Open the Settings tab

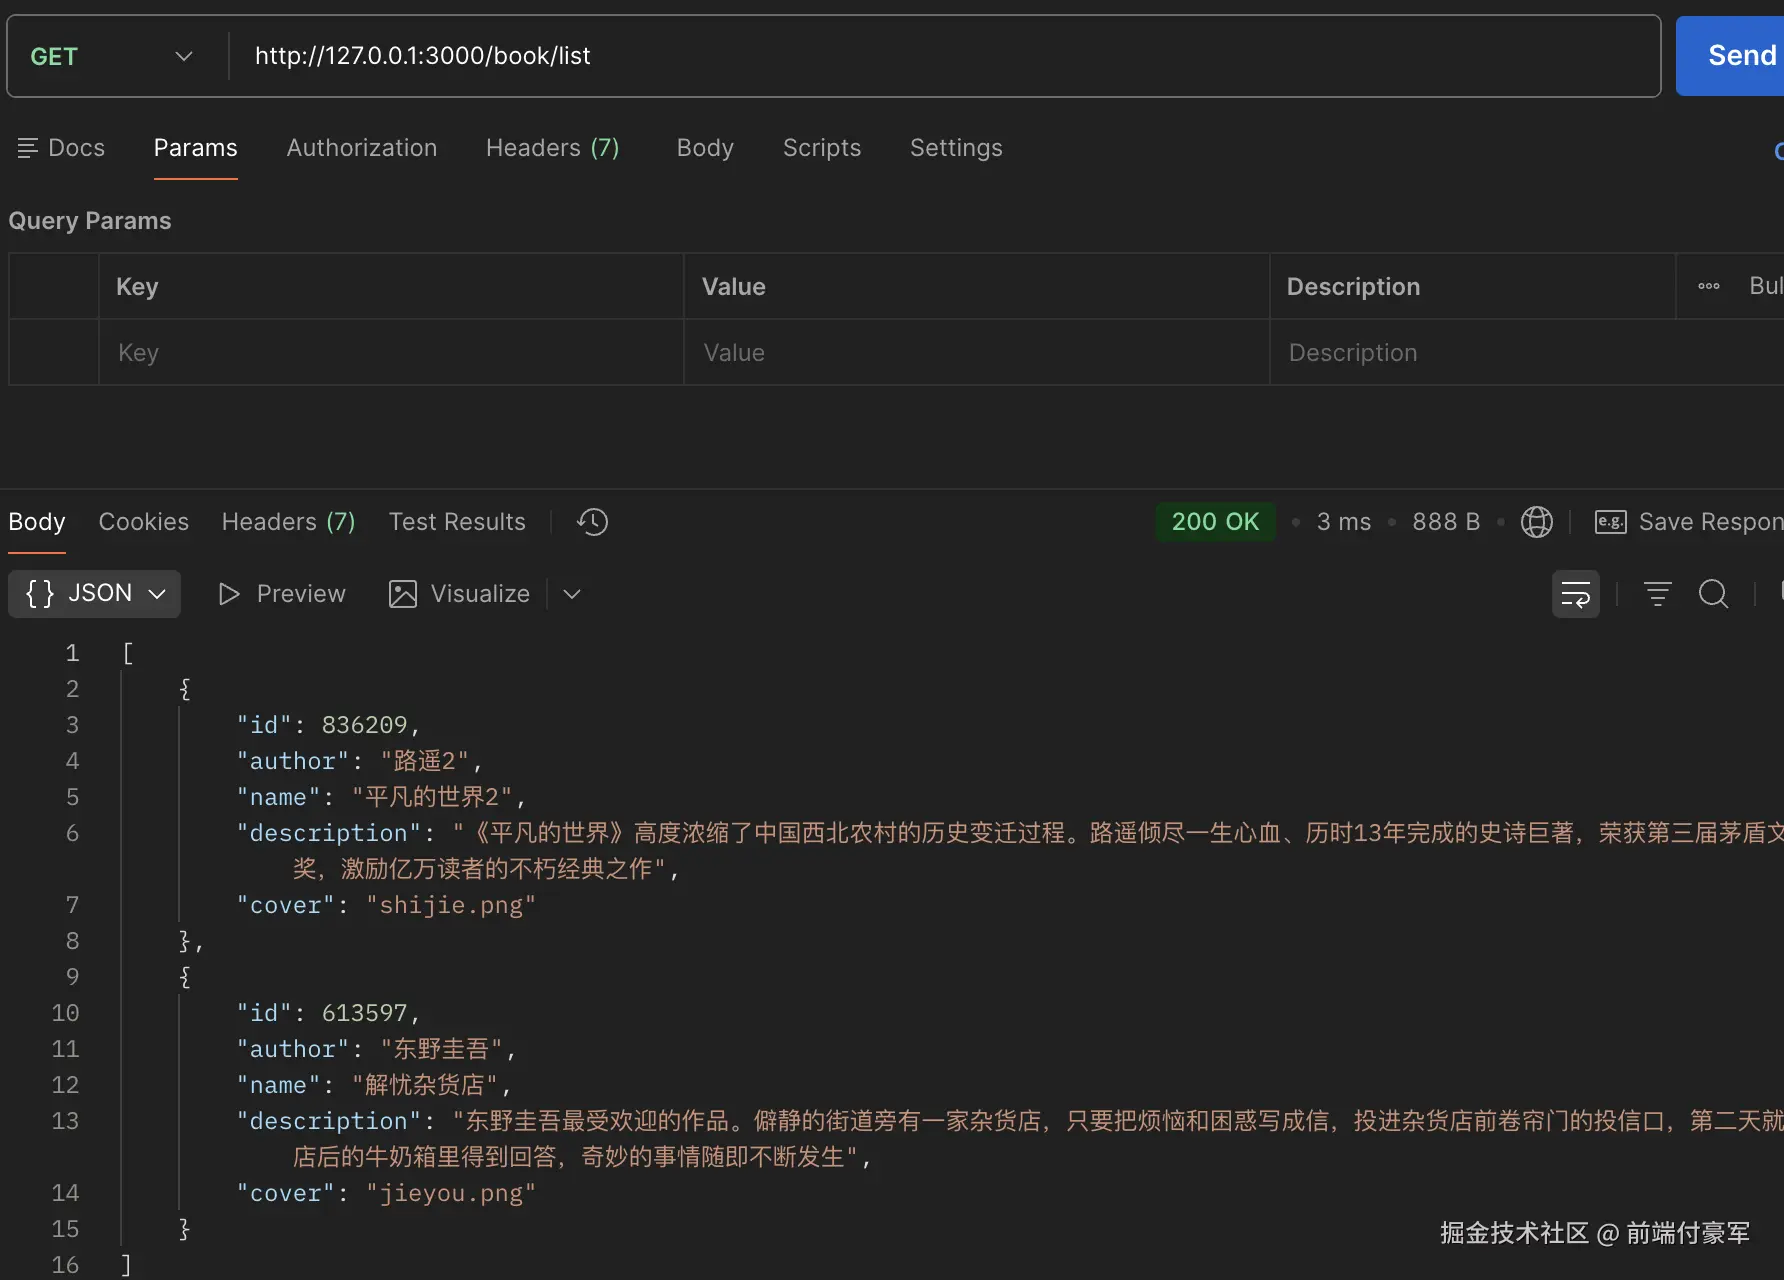coord(956,148)
